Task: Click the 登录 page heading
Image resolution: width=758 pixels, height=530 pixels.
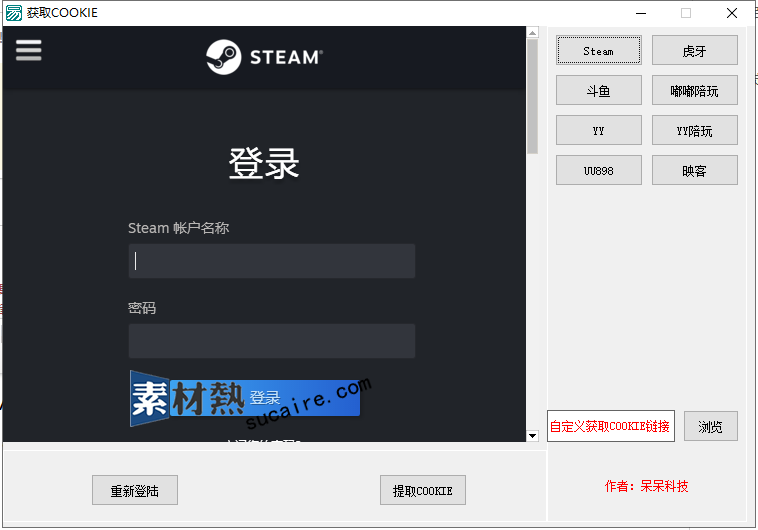Action: pos(264,163)
